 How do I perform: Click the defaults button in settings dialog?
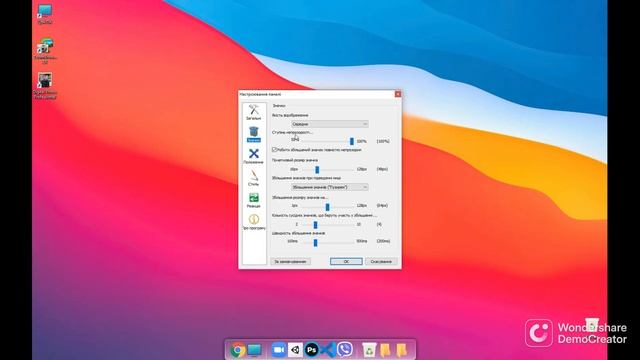pos(290,261)
